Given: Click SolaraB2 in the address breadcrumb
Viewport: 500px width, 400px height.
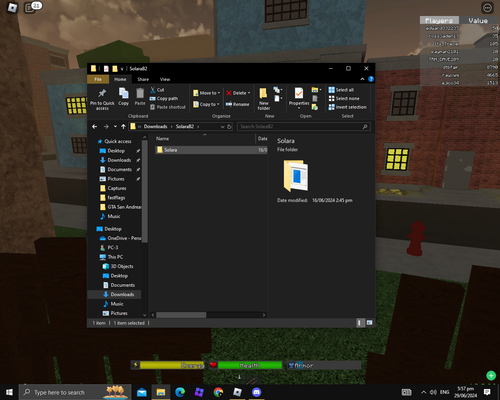Looking at the screenshot, I should tap(185, 127).
